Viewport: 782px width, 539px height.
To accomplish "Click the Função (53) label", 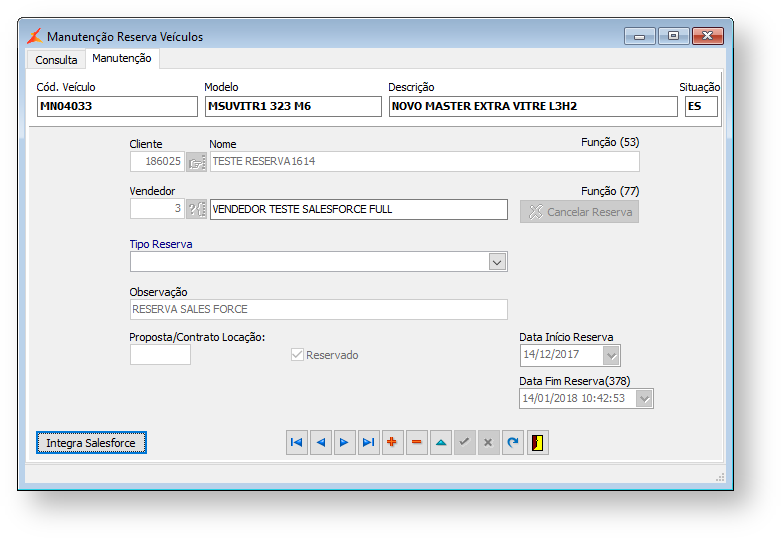I will (x=610, y=142).
